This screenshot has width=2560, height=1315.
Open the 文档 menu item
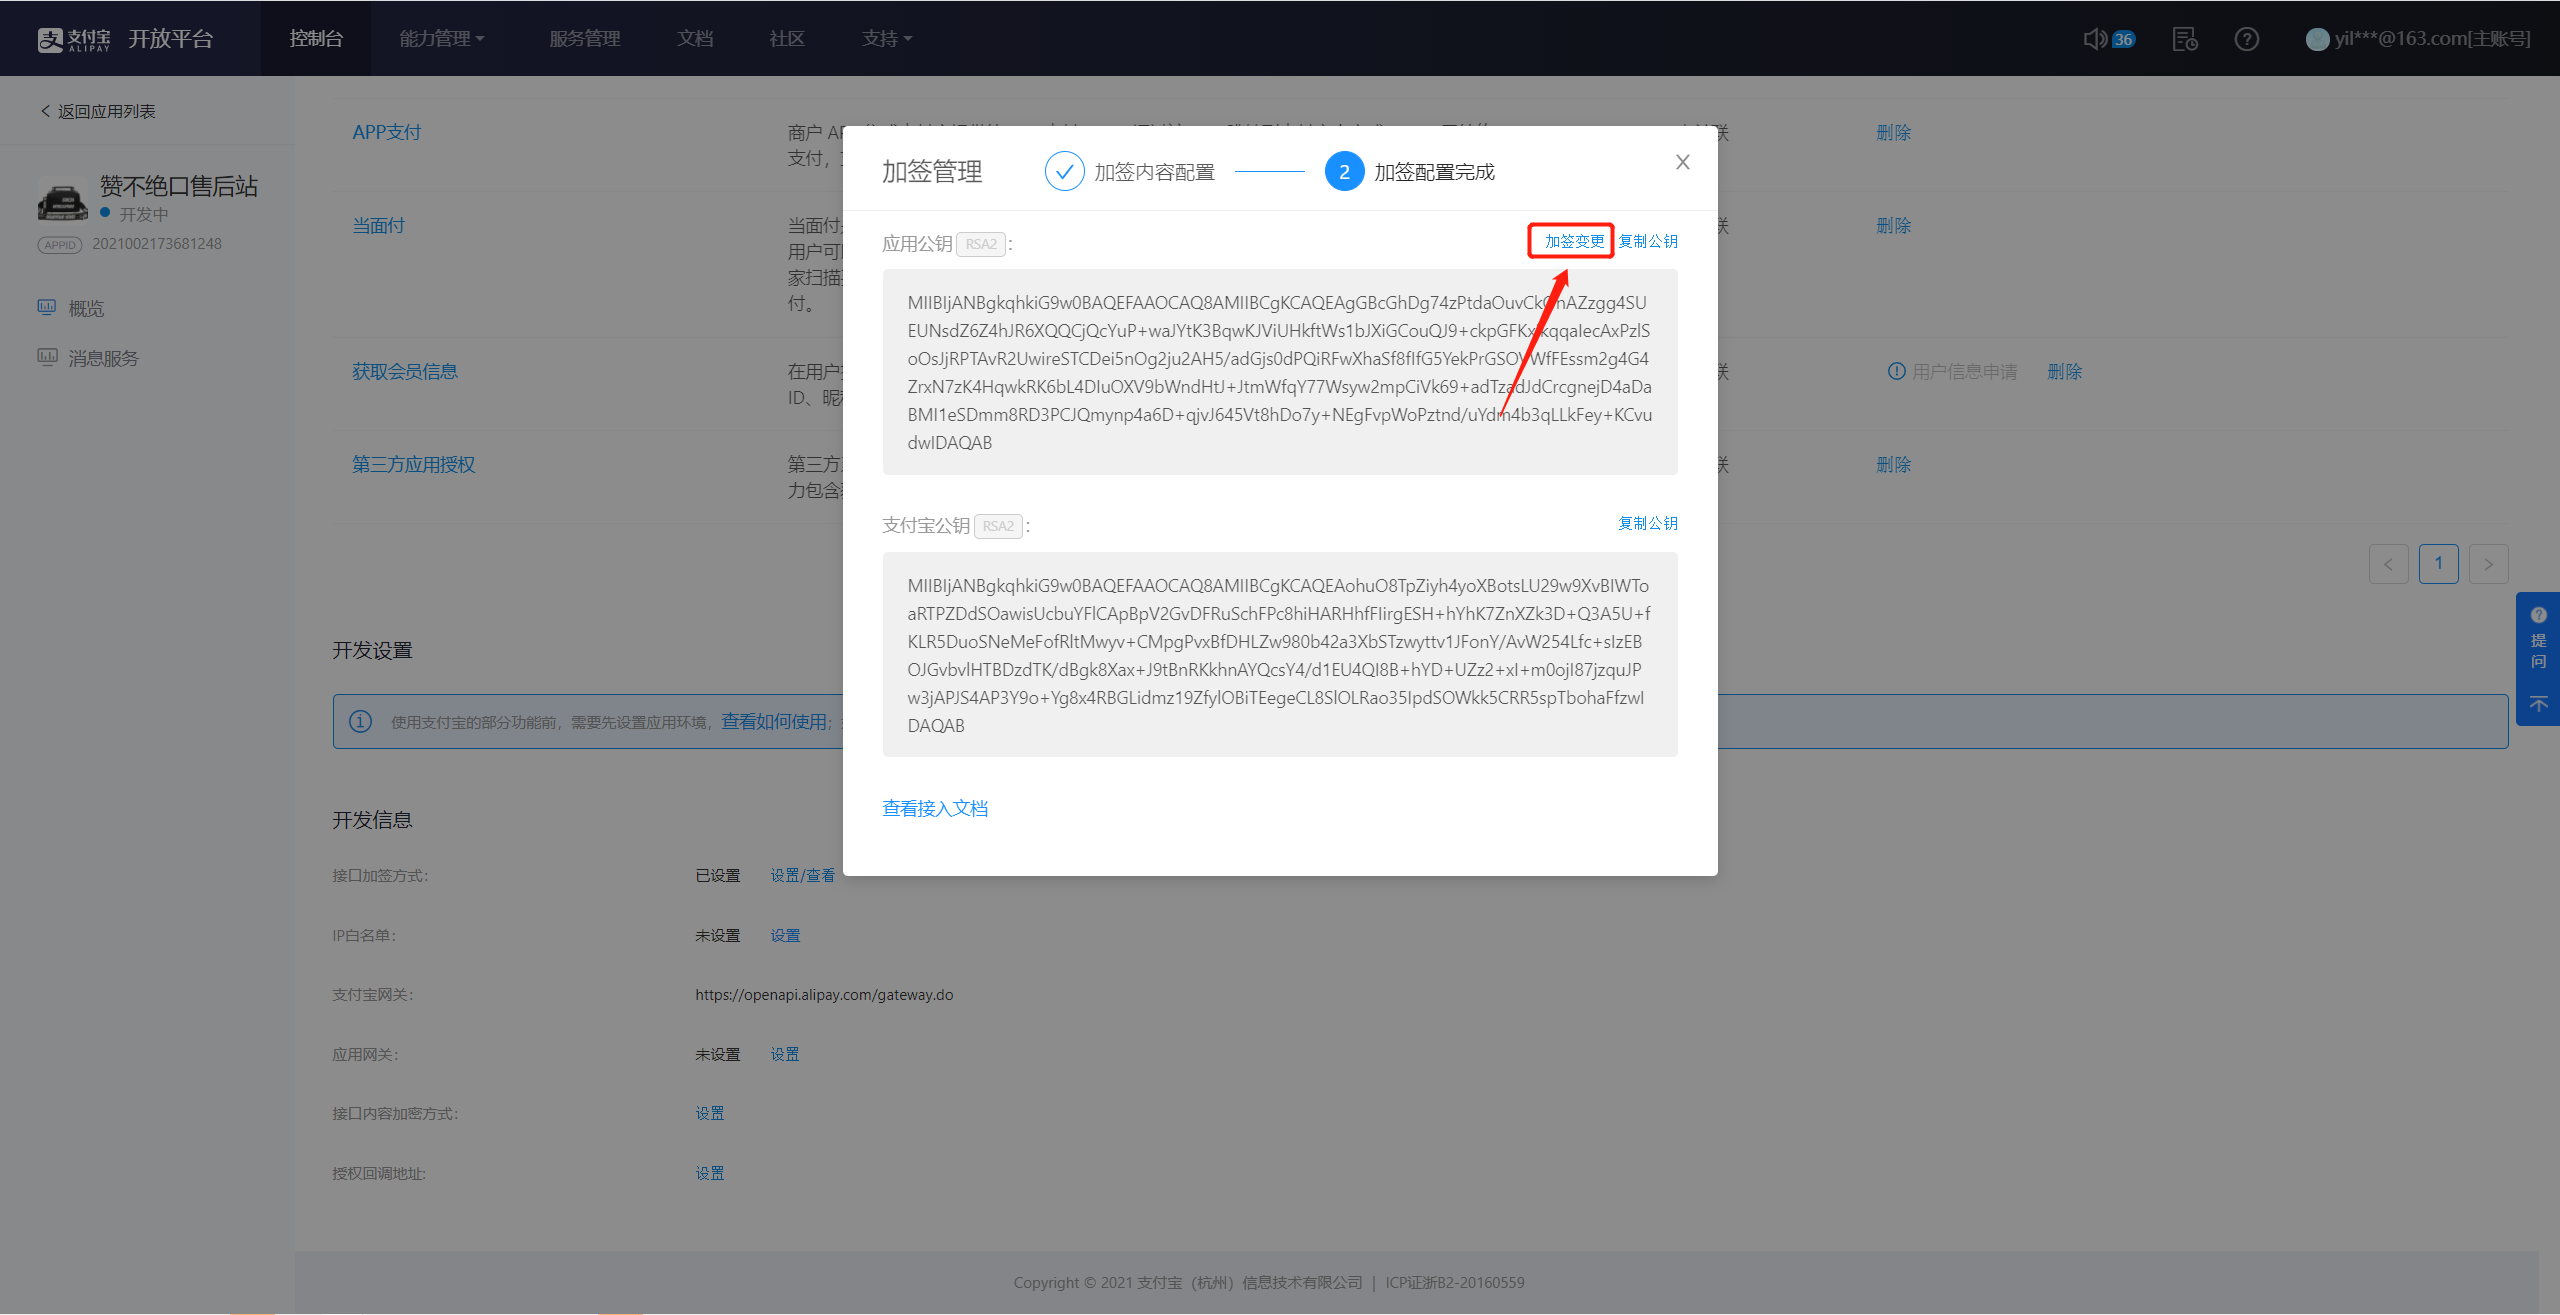coord(694,39)
